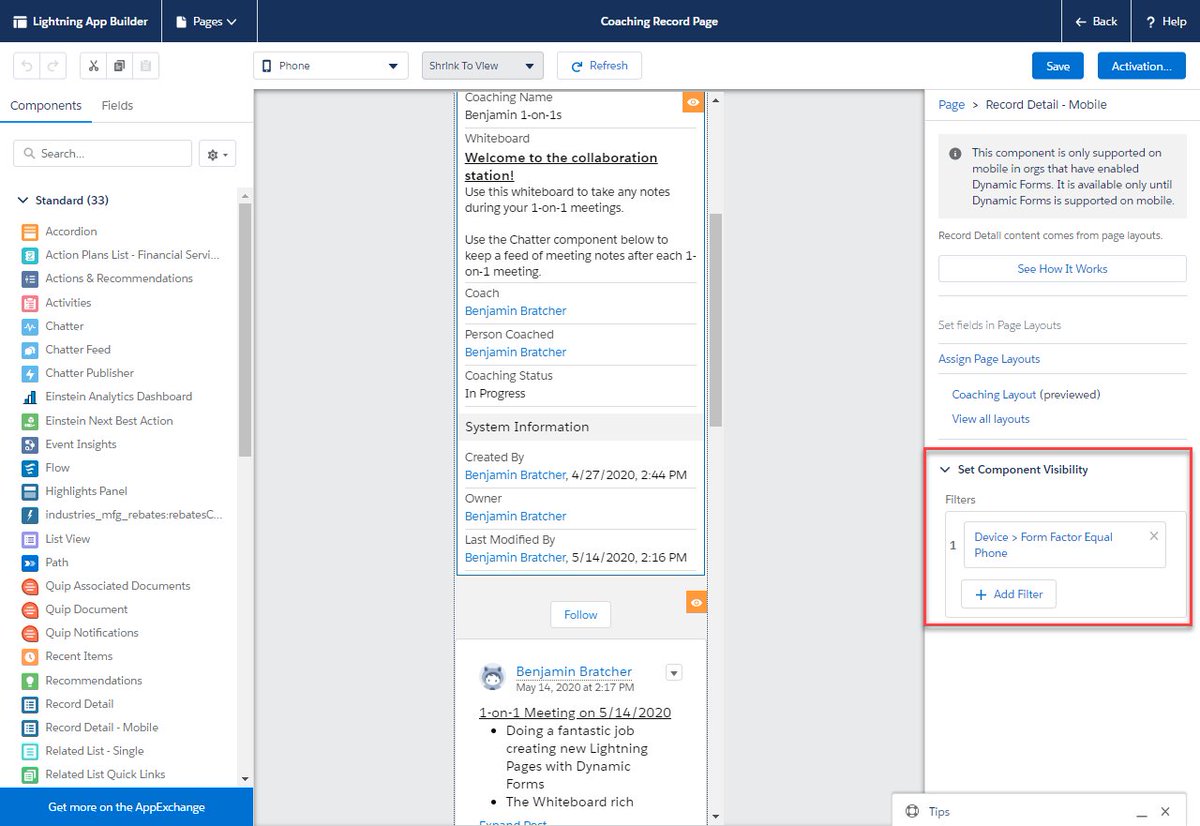Click the Tips lifebuoy icon
Viewport: 1200px width, 826px height.
(911, 812)
